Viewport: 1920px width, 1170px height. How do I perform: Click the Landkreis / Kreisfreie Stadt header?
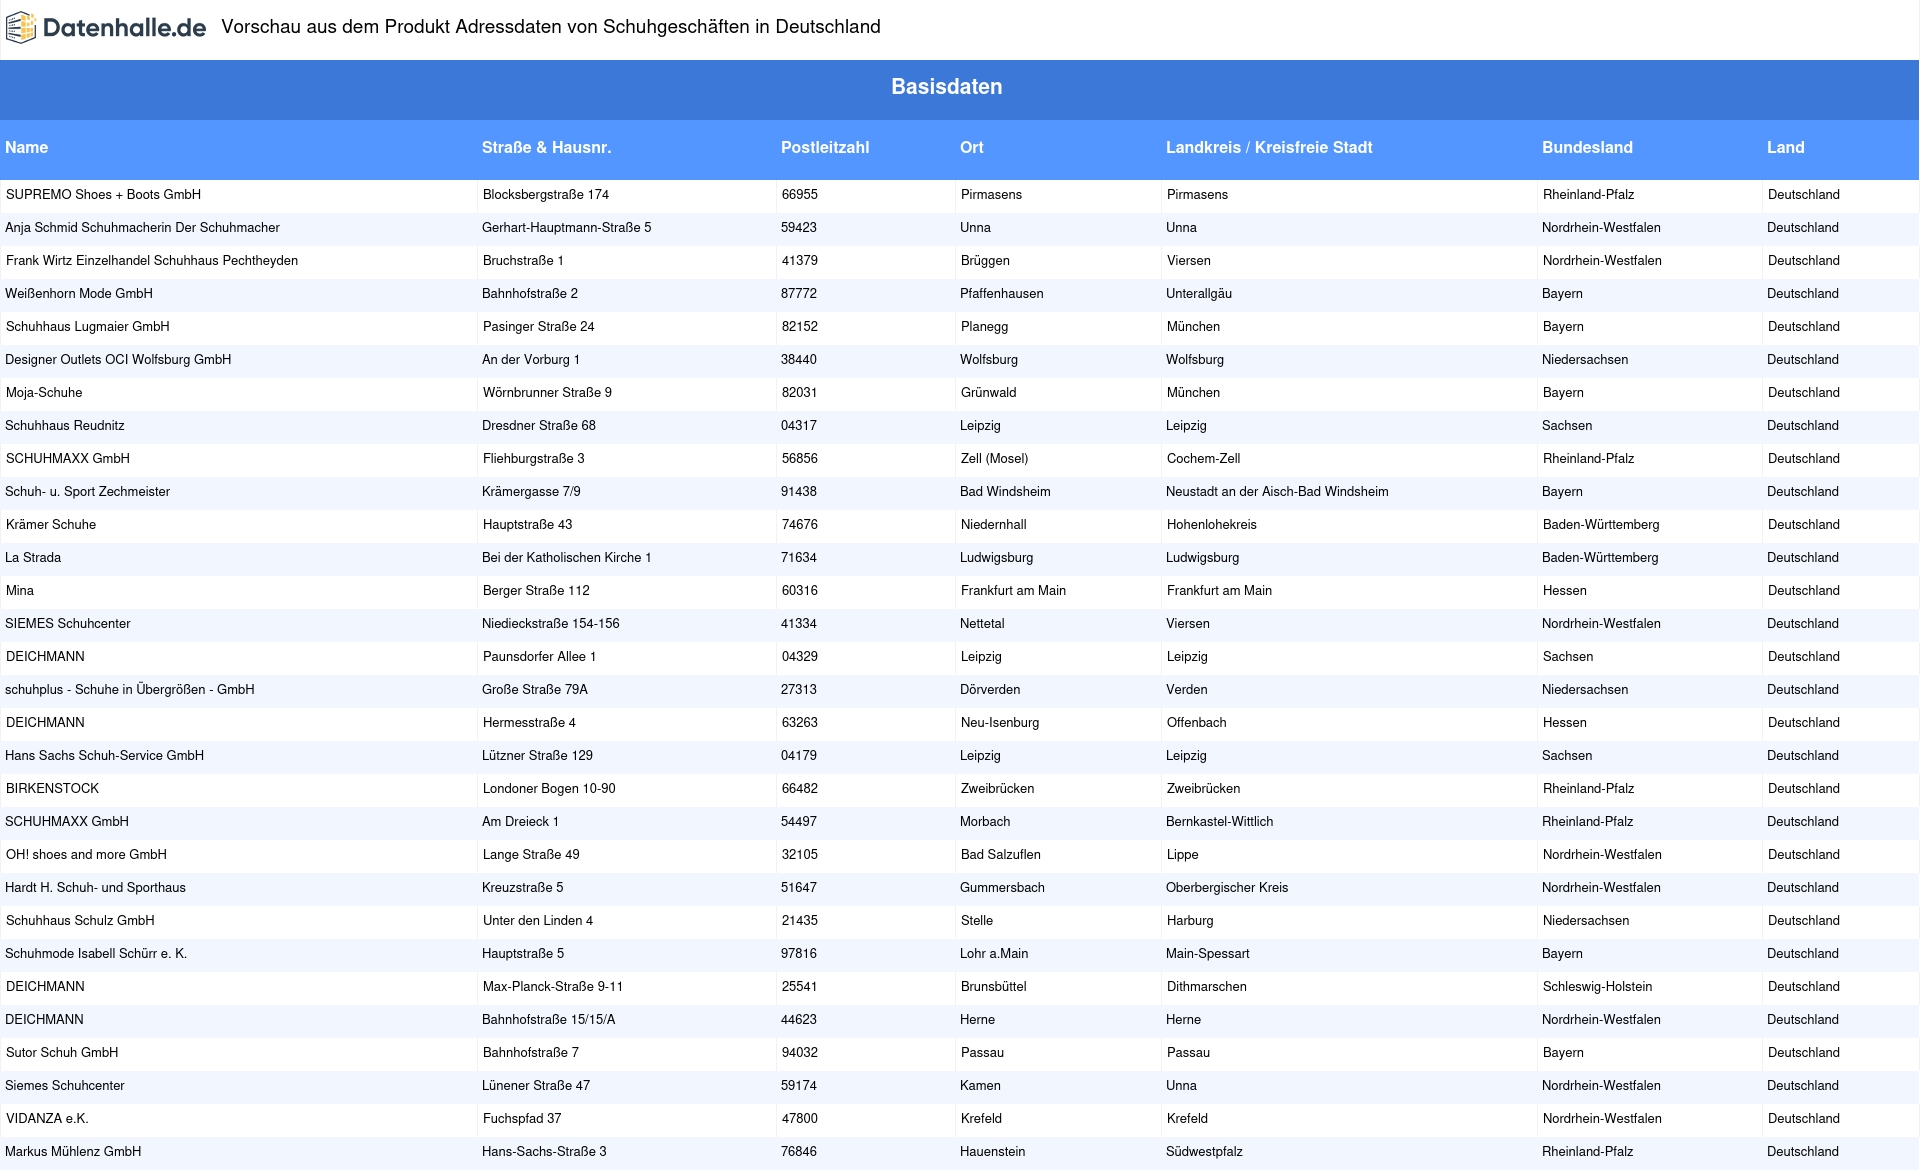1269,147
